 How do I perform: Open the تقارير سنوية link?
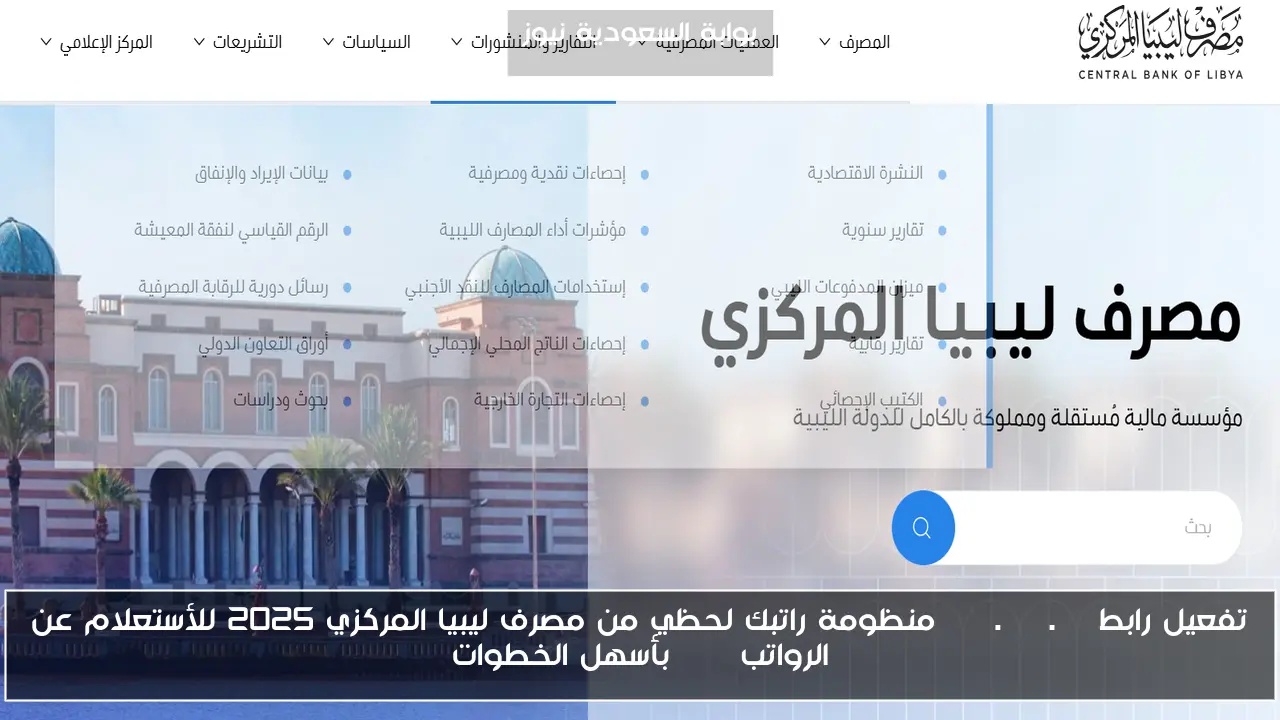point(882,230)
